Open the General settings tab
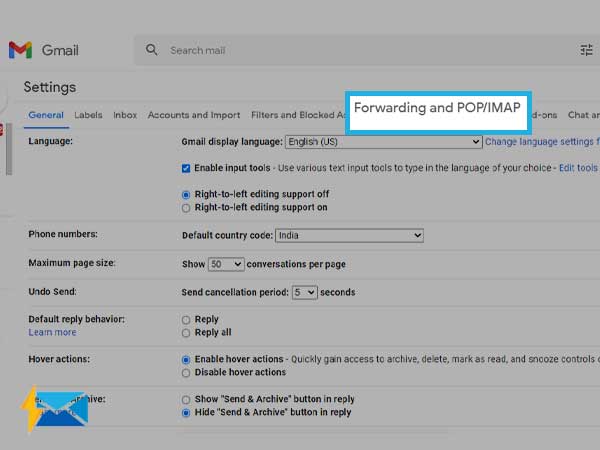Viewport: 600px width, 450px height. [46, 115]
